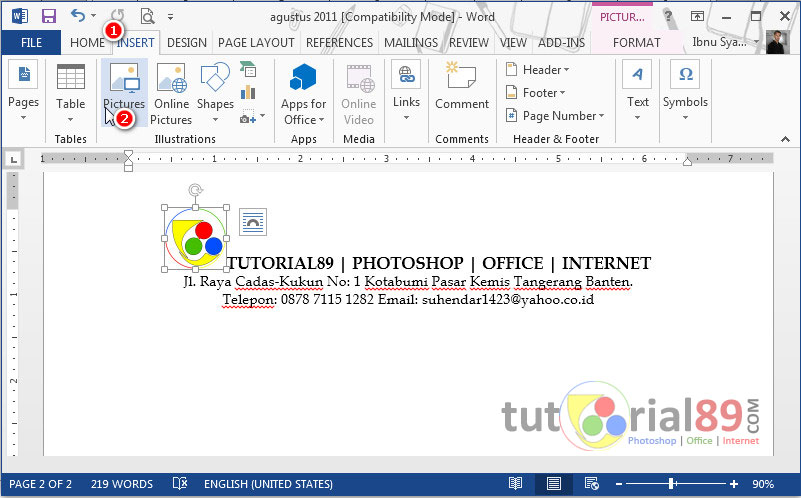The width and height of the screenshot is (801, 498).
Task: Open the Picture Tools FORMAT tab
Action: 637,43
